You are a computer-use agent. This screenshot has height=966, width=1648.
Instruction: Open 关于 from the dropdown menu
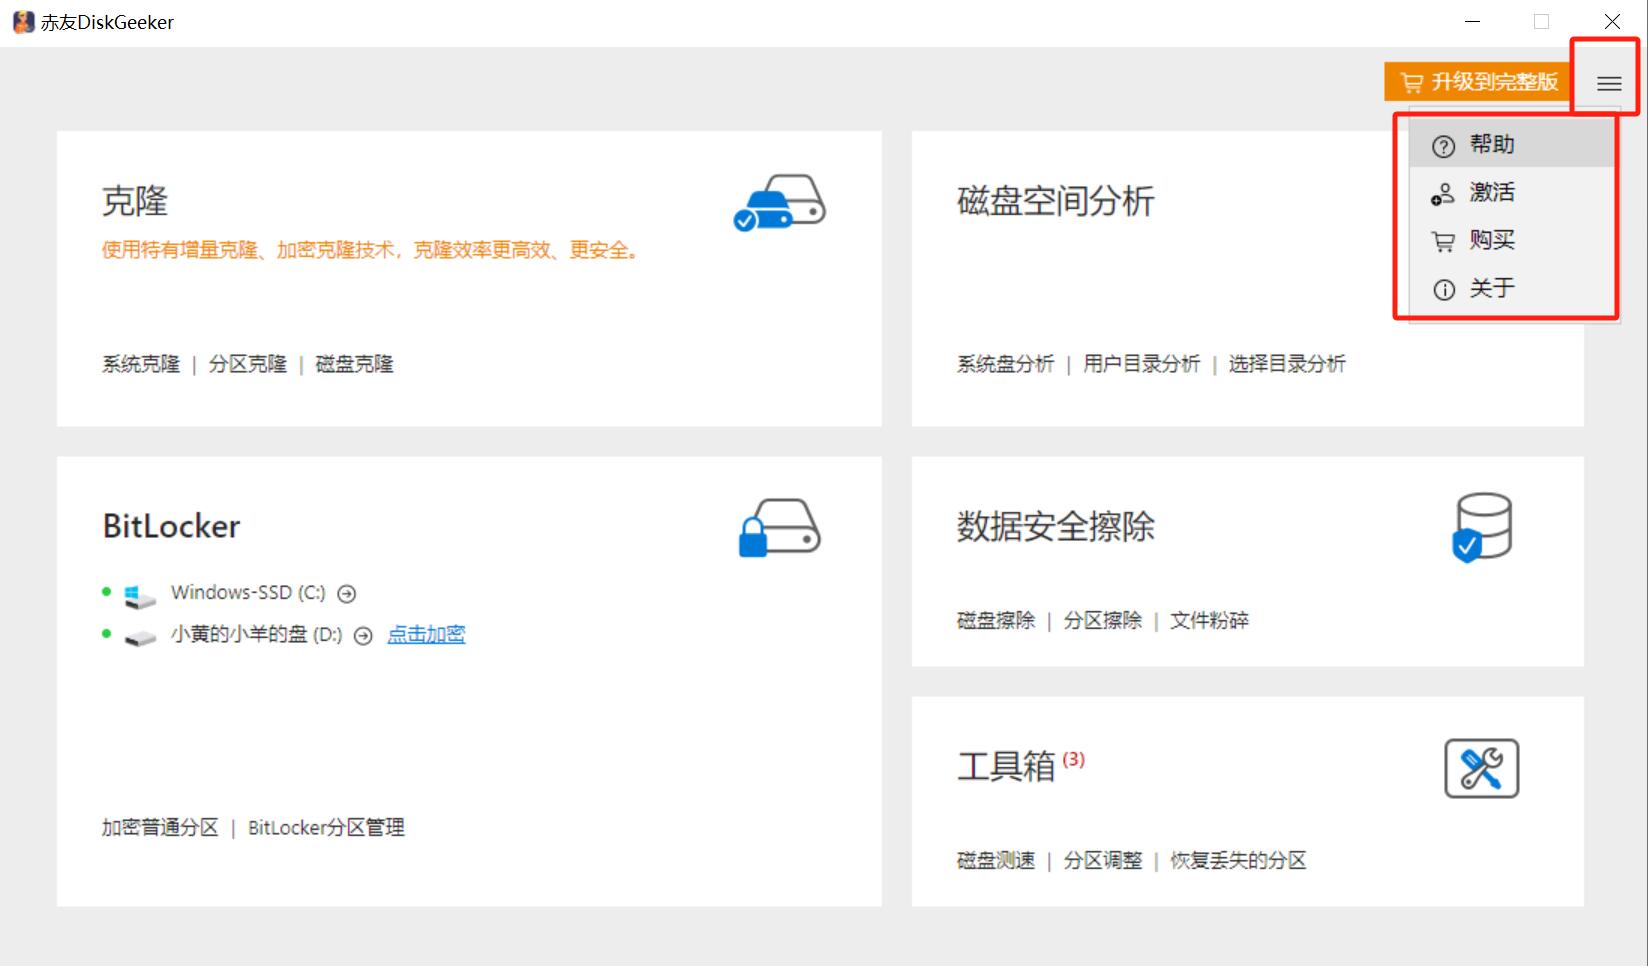[1513, 288]
